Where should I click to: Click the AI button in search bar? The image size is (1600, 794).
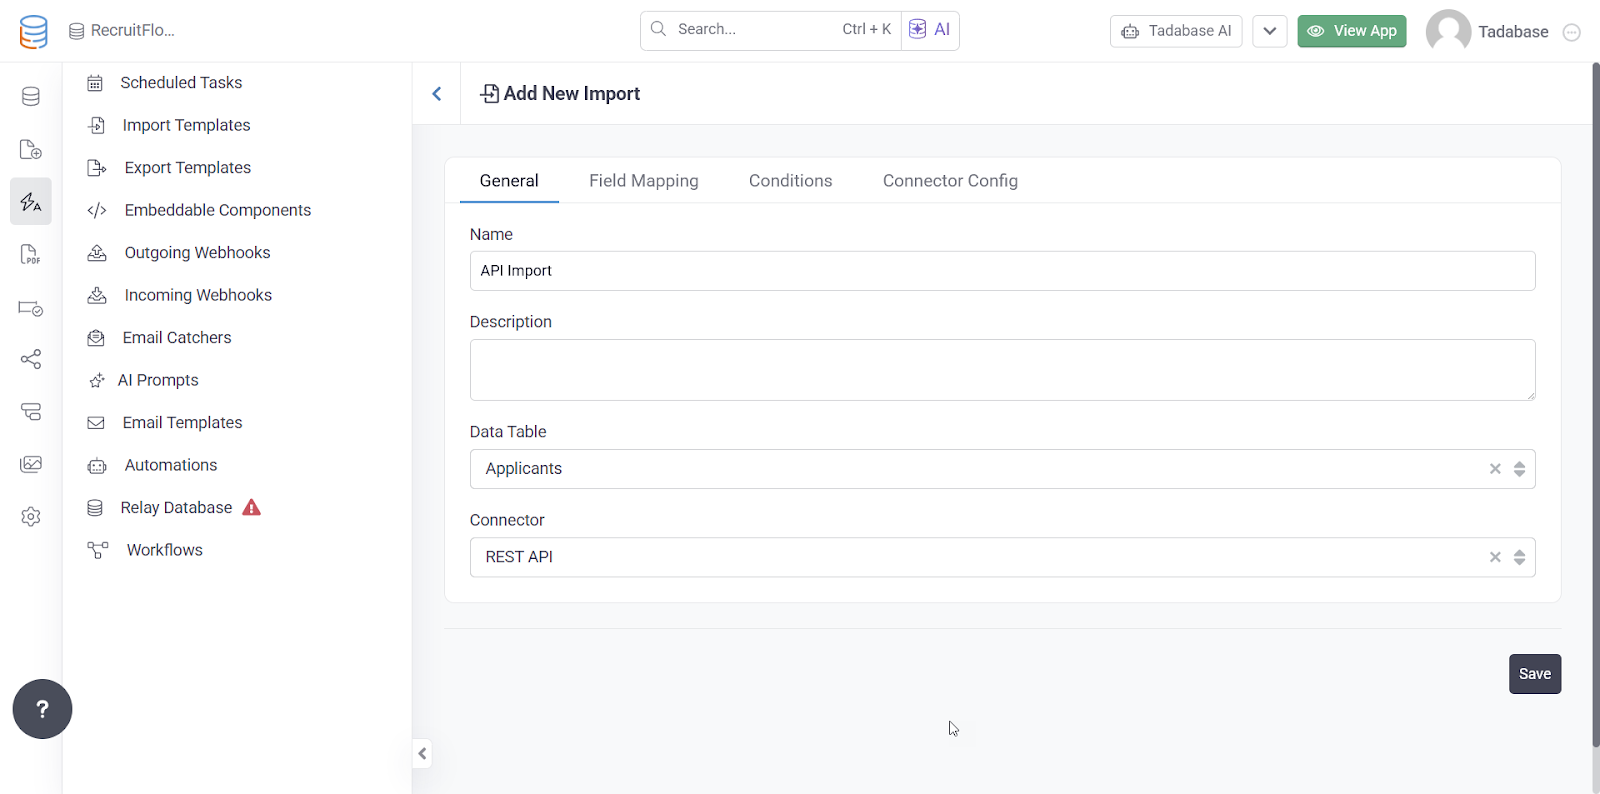tap(930, 30)
